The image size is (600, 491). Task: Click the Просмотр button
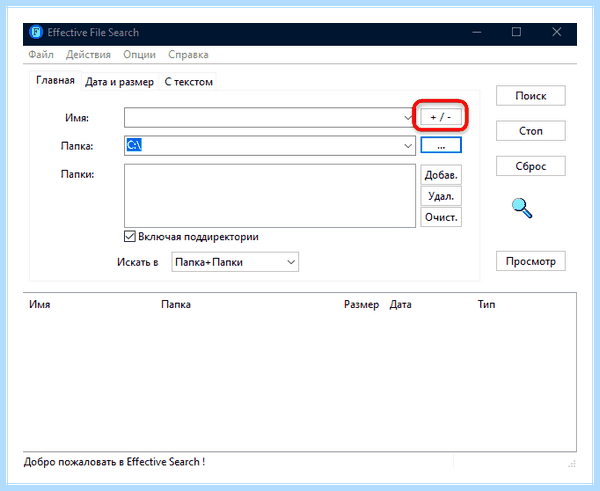(x=531, y=261)
